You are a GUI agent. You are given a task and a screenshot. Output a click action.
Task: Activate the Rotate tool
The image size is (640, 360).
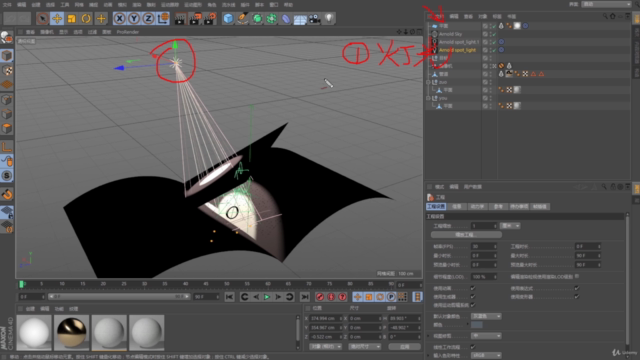(x=86, y=18)
